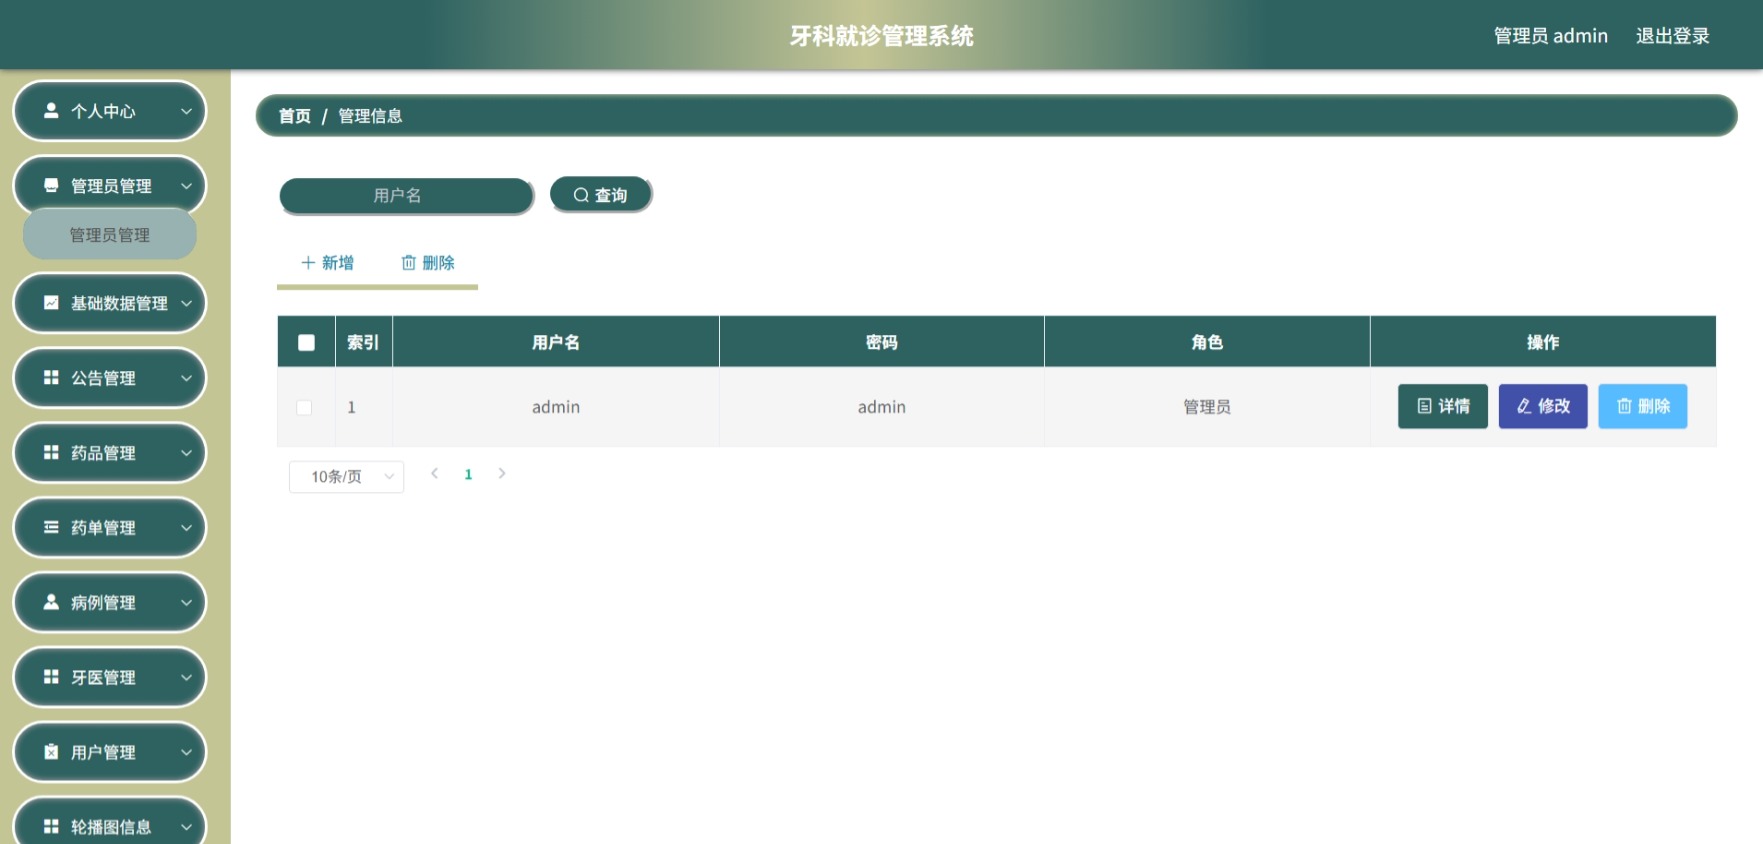Click the 密码 column header
This screenshot has width=1763, height=844.
pyautogui.click(x=881, y=342)
